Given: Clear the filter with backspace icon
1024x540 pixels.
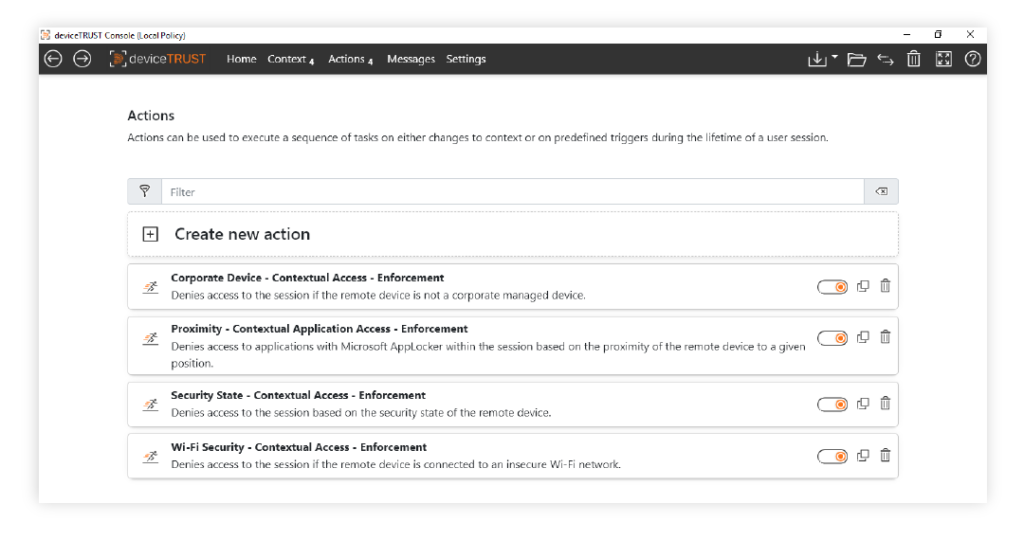Looking at the screenshot, I should coord(881,191).
